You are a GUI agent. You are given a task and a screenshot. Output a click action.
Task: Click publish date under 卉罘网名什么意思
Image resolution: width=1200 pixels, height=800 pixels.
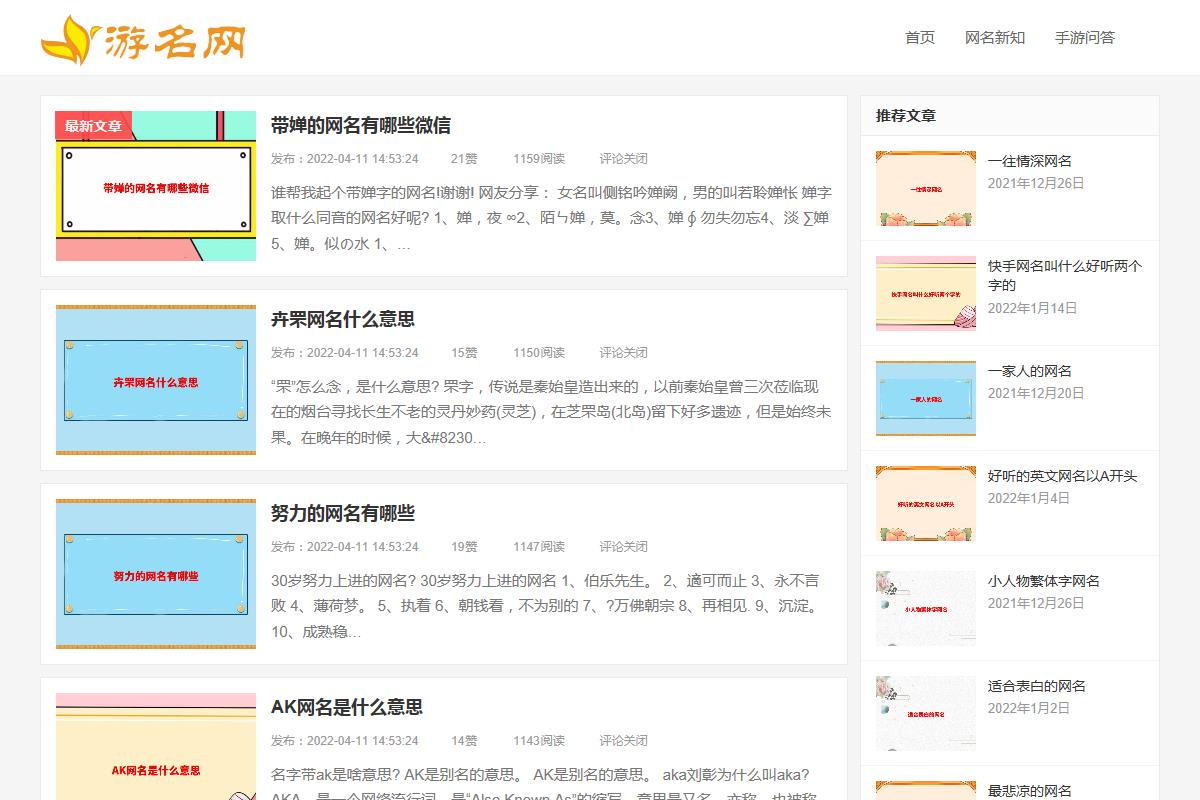[345, 352]
